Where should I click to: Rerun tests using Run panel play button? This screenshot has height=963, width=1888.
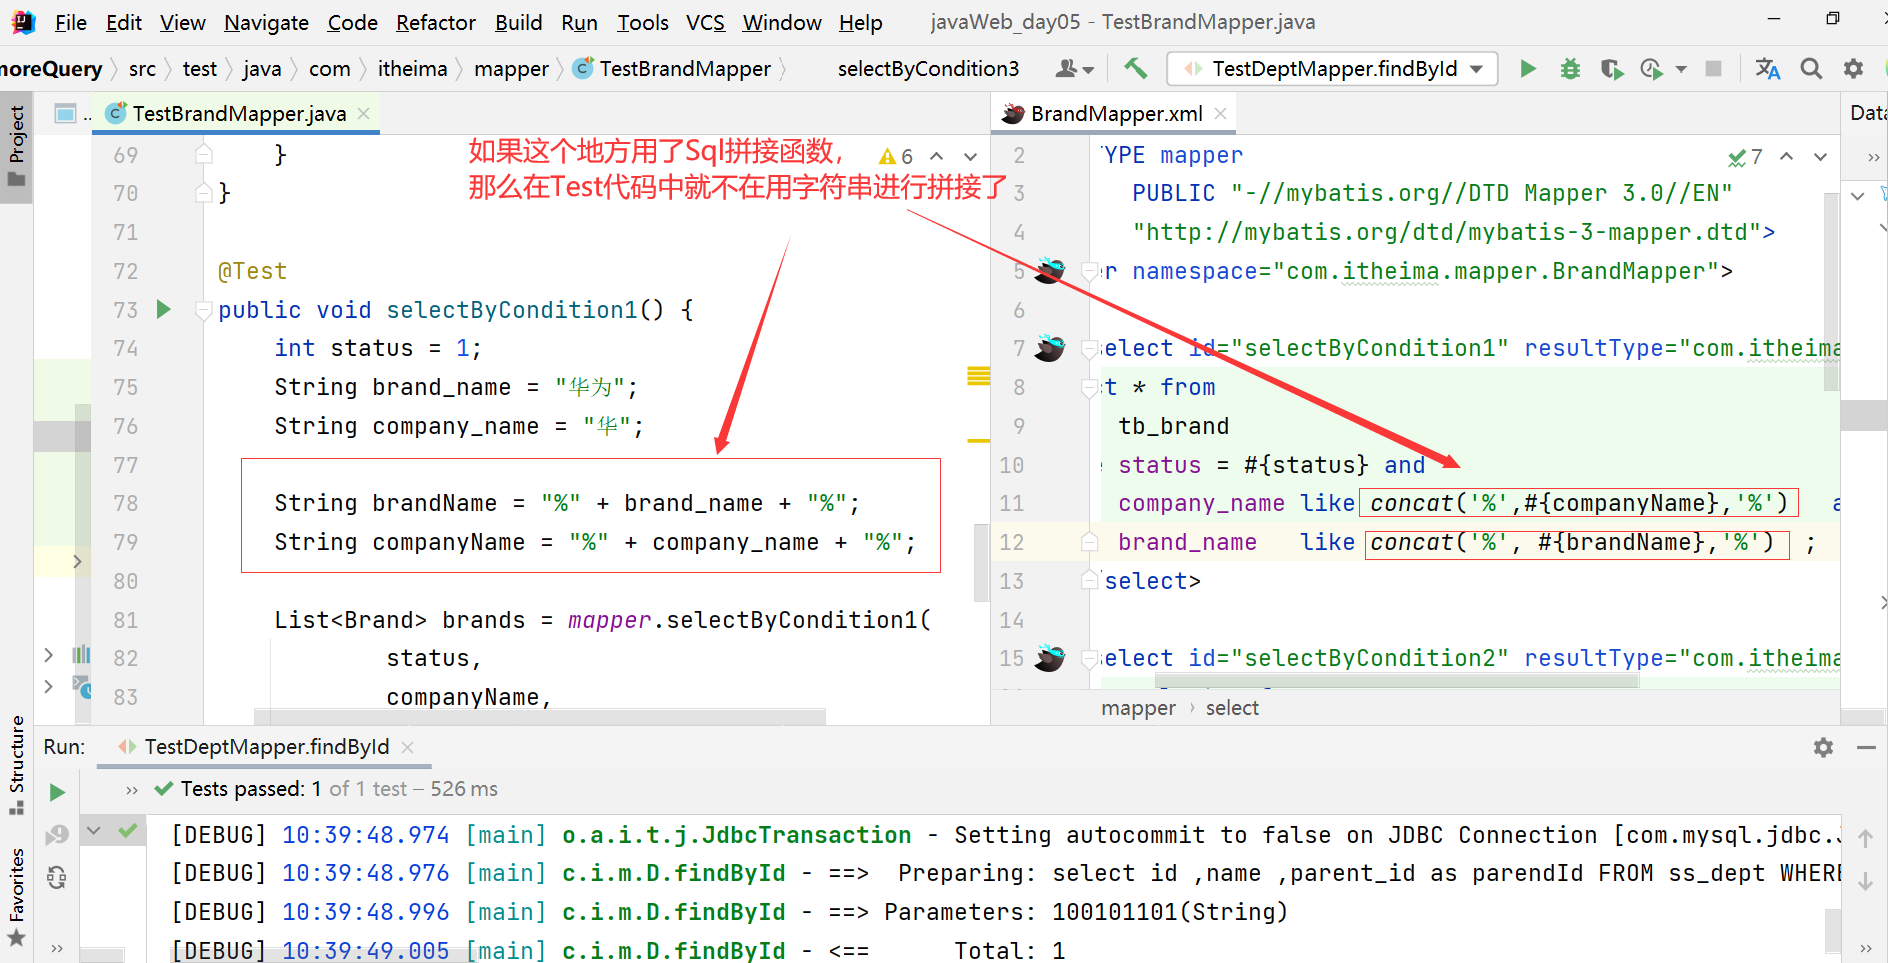coord(57,792)
